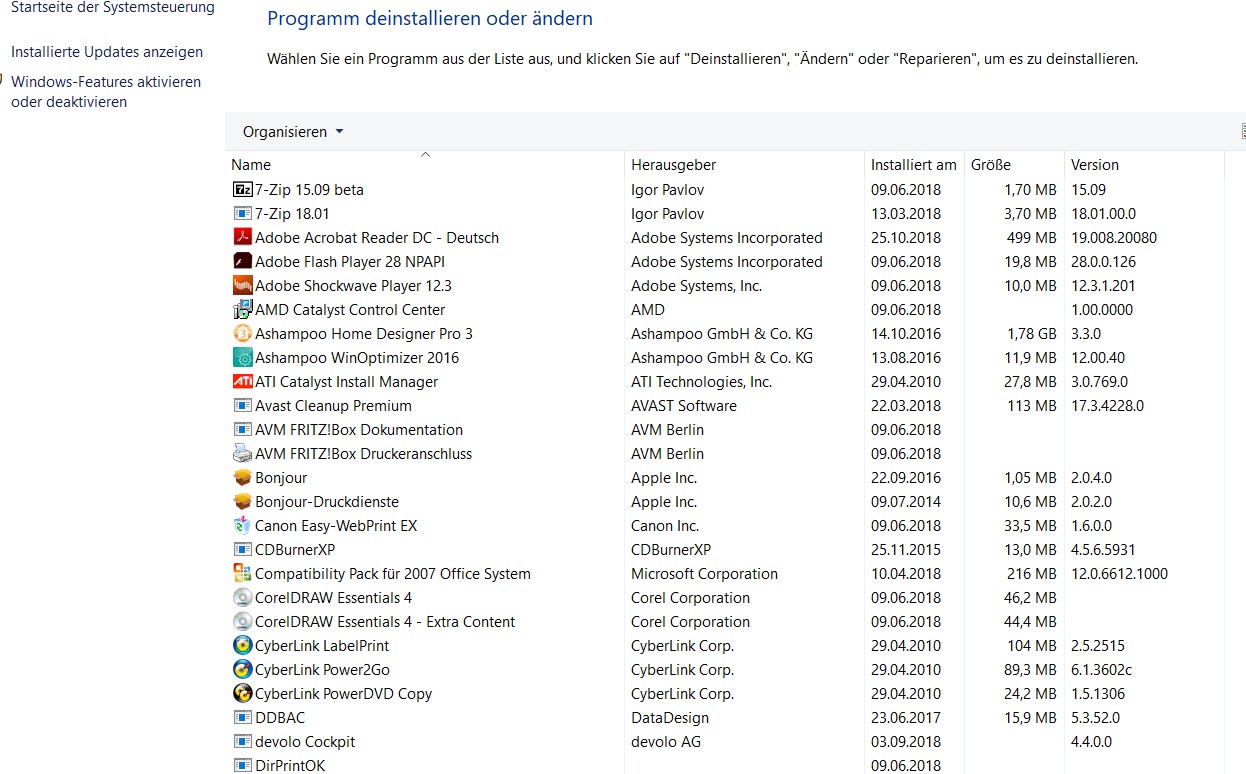Click version value 17.3.4228.0
1246x774 pixels.
1107,405
